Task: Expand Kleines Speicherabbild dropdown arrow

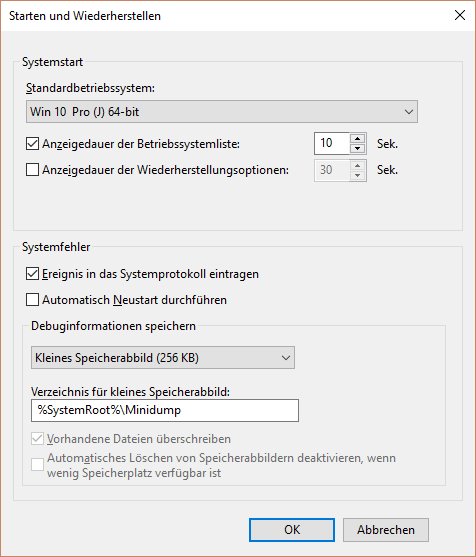Action: (x=286, y=357)
